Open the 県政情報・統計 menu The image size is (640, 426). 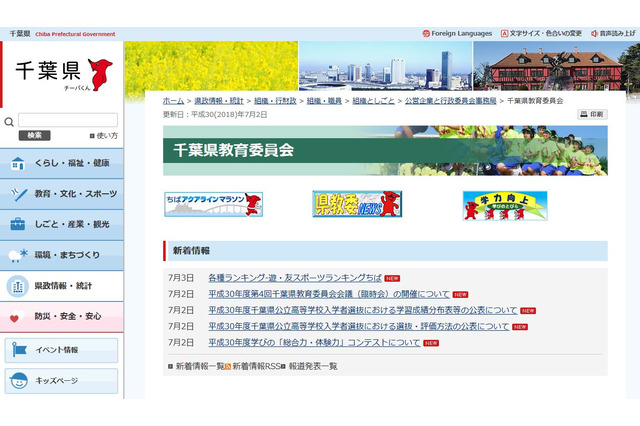62,286
